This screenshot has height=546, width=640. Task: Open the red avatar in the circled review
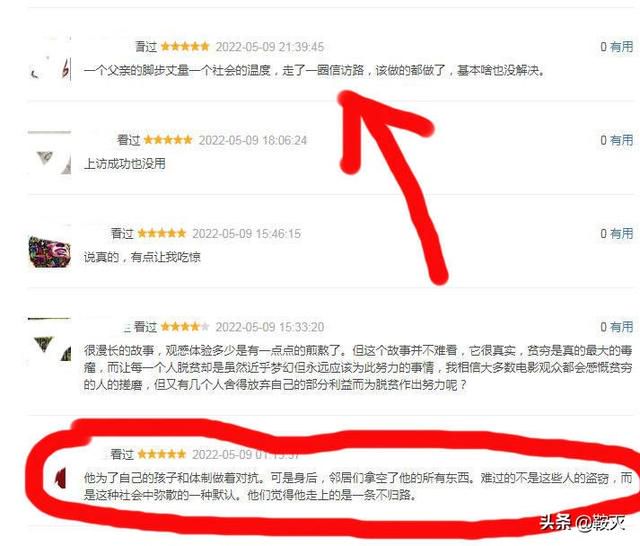60,479
